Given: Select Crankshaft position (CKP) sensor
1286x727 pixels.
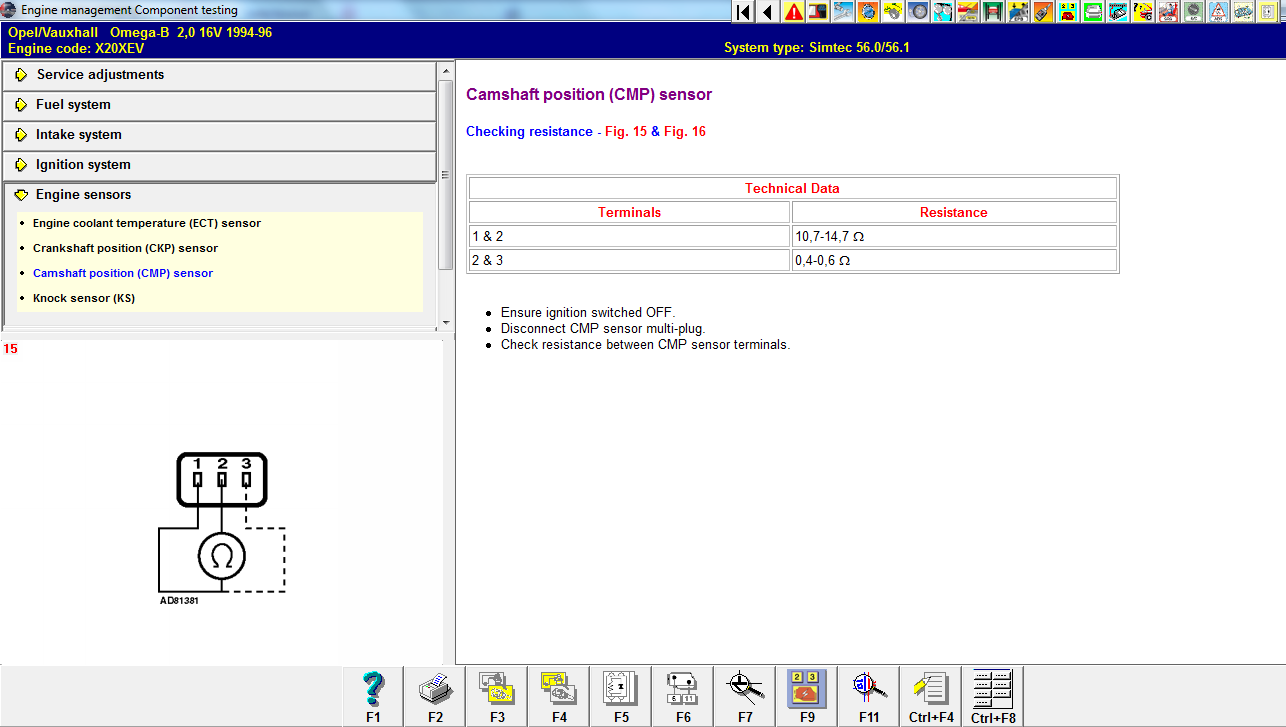Looking at the screenshot, I should click(125, 248).
